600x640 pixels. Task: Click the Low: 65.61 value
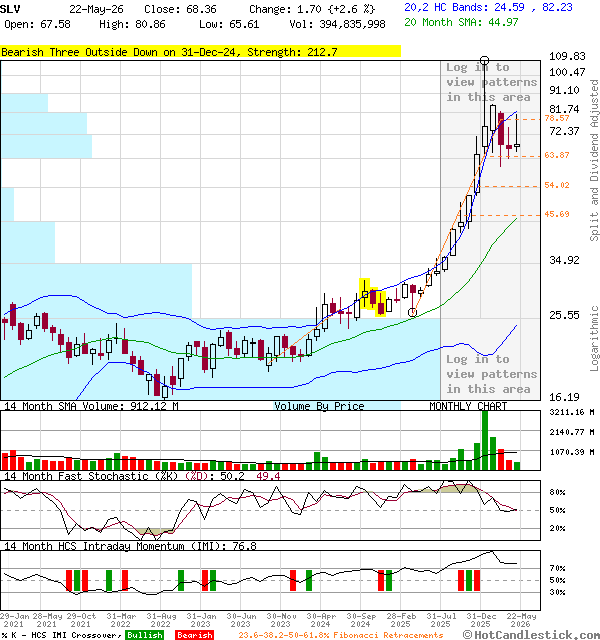pos(229,24)
